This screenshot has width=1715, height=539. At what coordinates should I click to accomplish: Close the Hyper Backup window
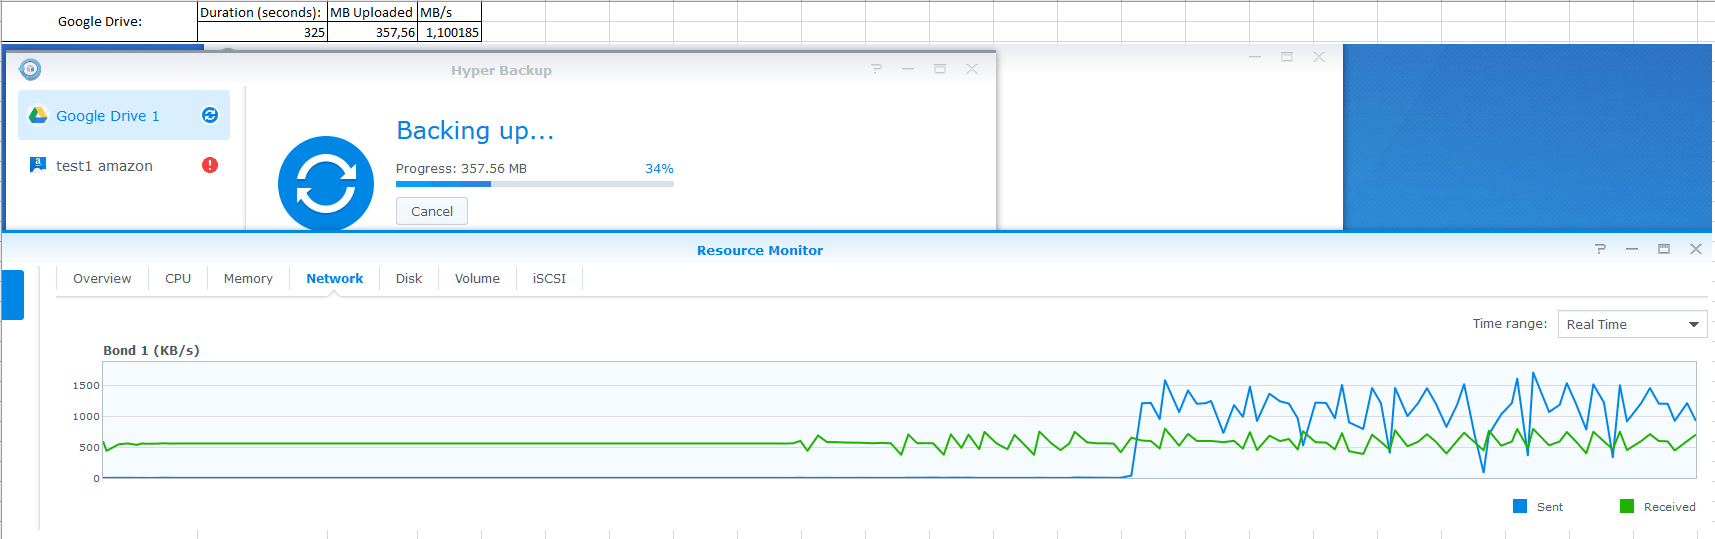click(972, 69)
